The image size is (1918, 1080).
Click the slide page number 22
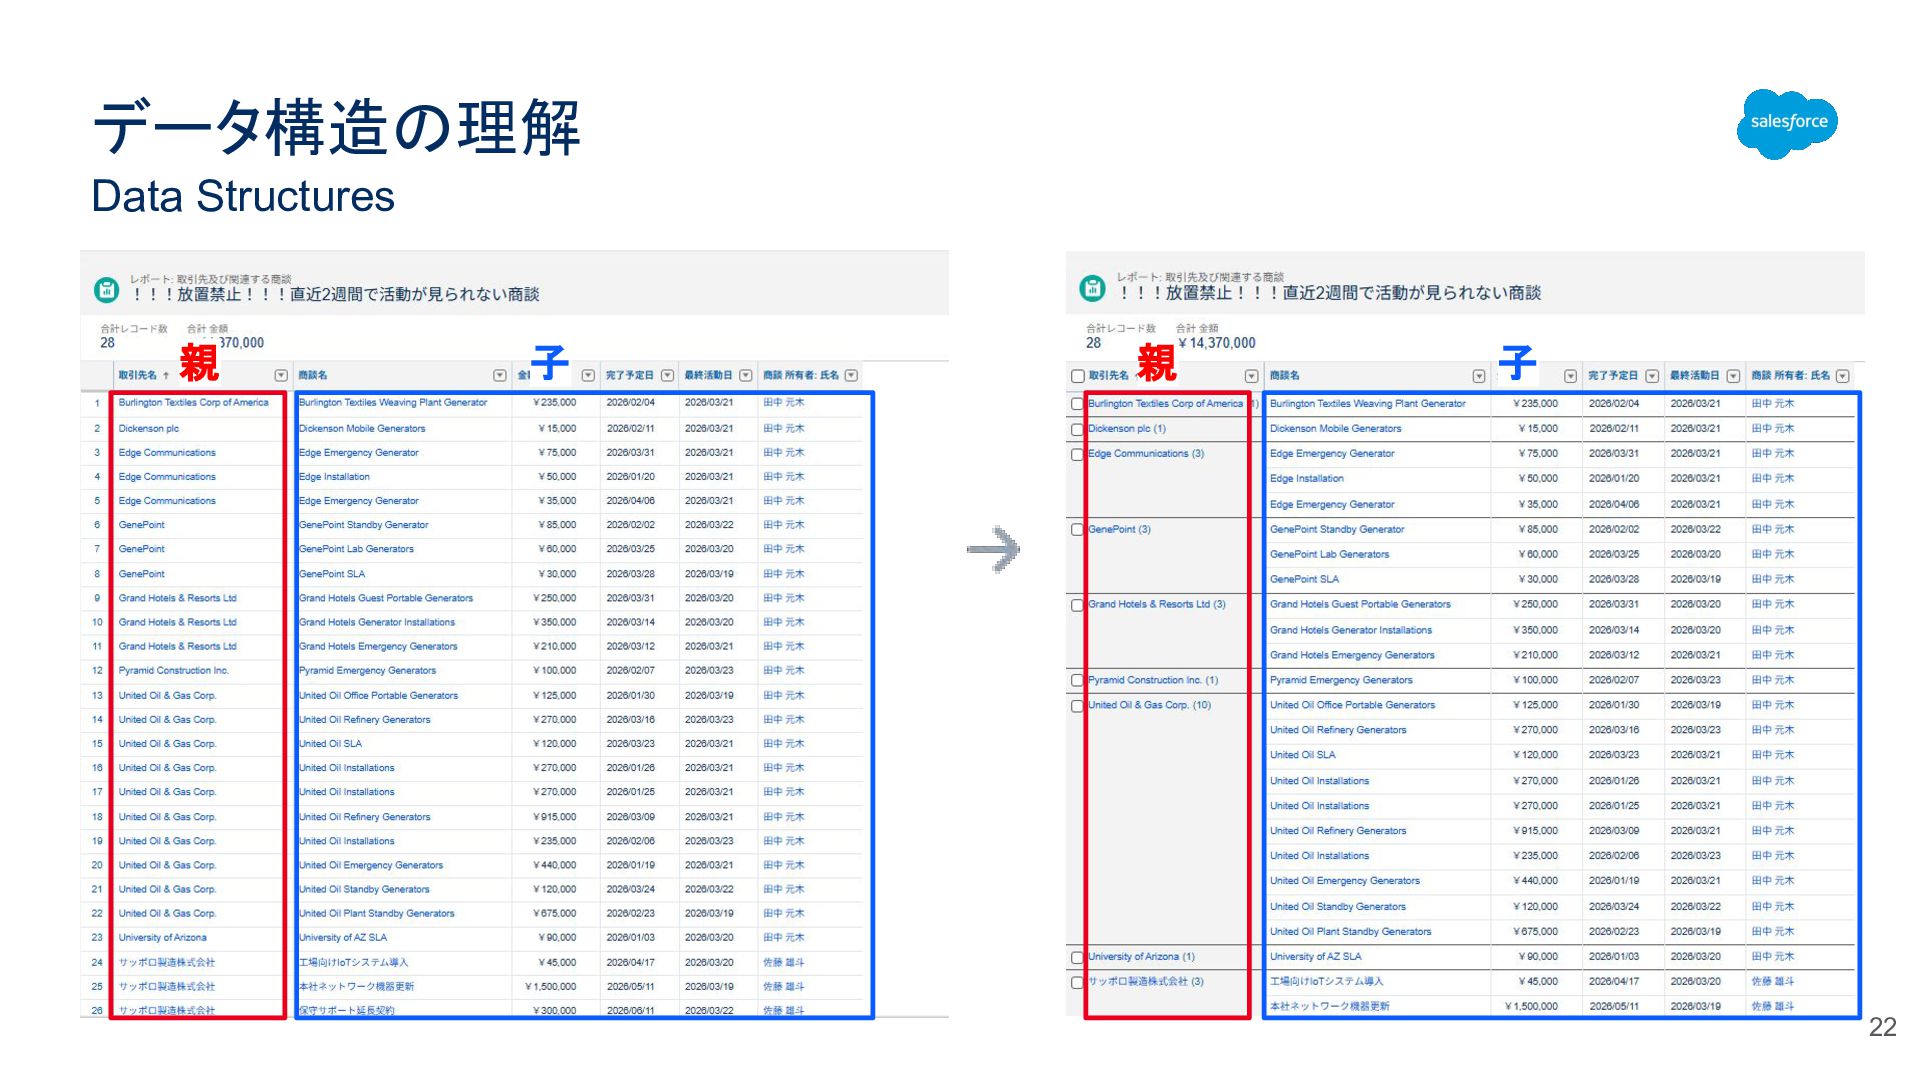click(x=1882, y=1027)
